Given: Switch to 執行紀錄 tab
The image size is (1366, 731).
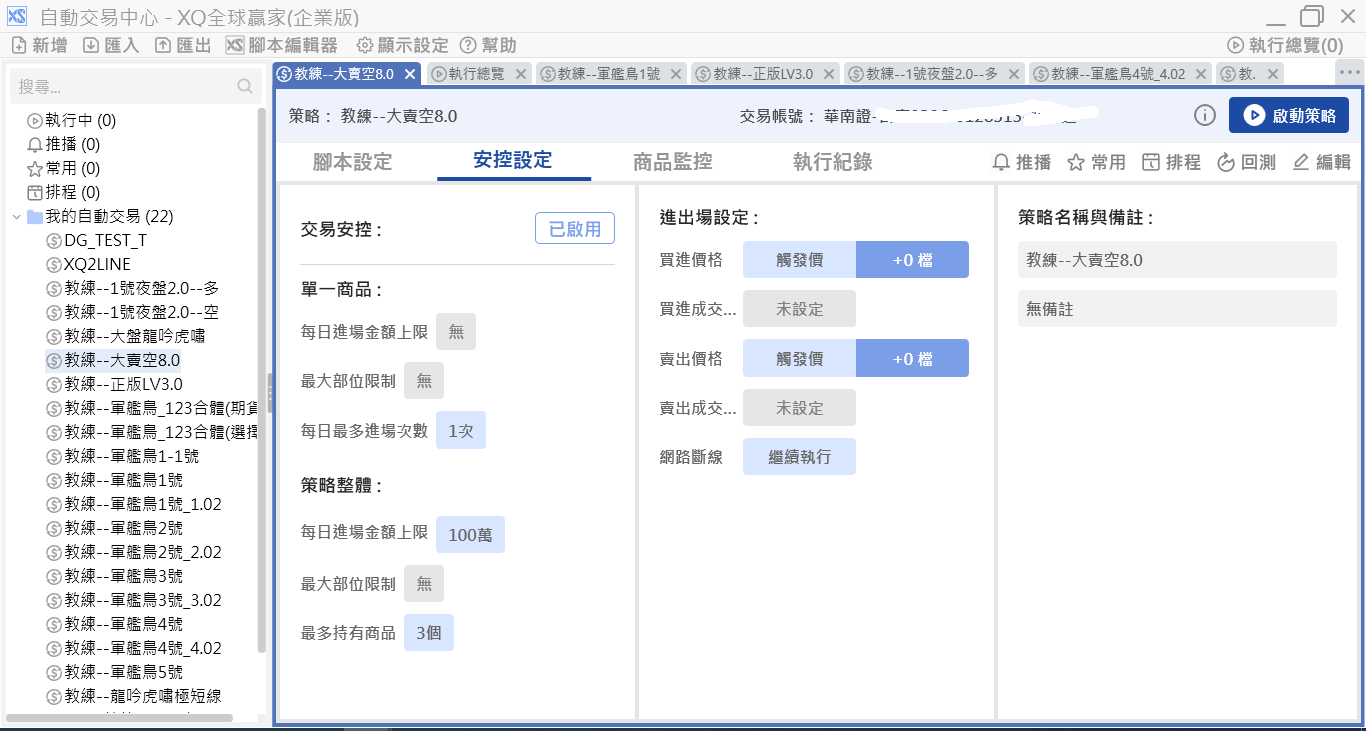Looking at the screenshot, I should click(x=833, y=162).
